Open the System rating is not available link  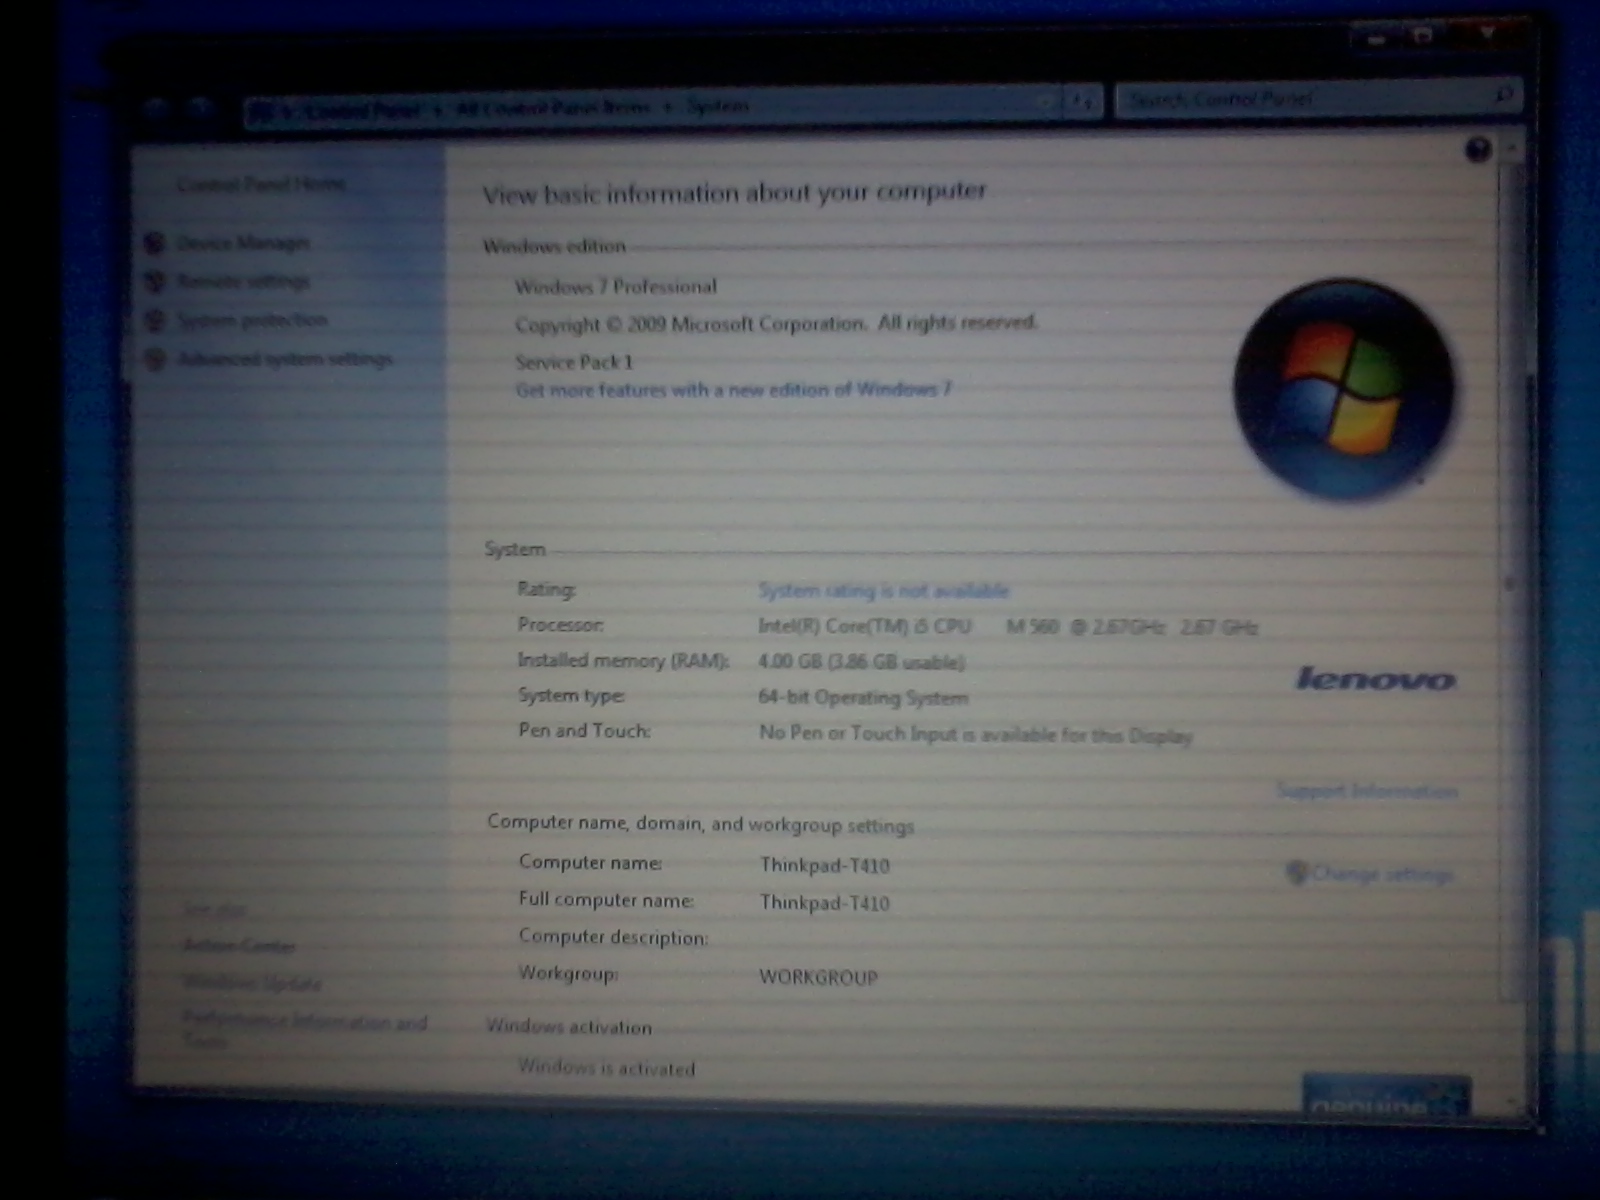pos(883,591)
